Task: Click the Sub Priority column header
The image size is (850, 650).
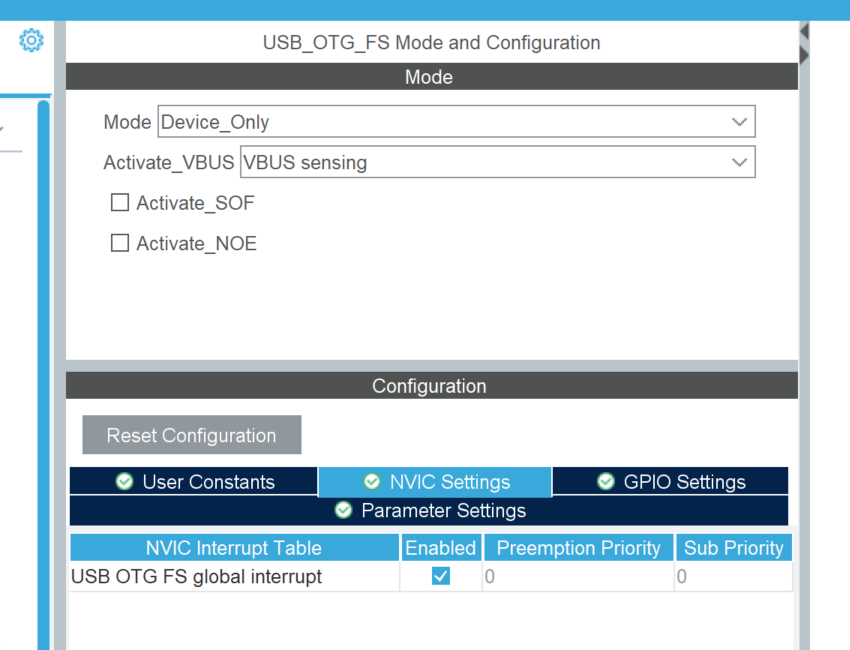Action: [x=733, y=548]
